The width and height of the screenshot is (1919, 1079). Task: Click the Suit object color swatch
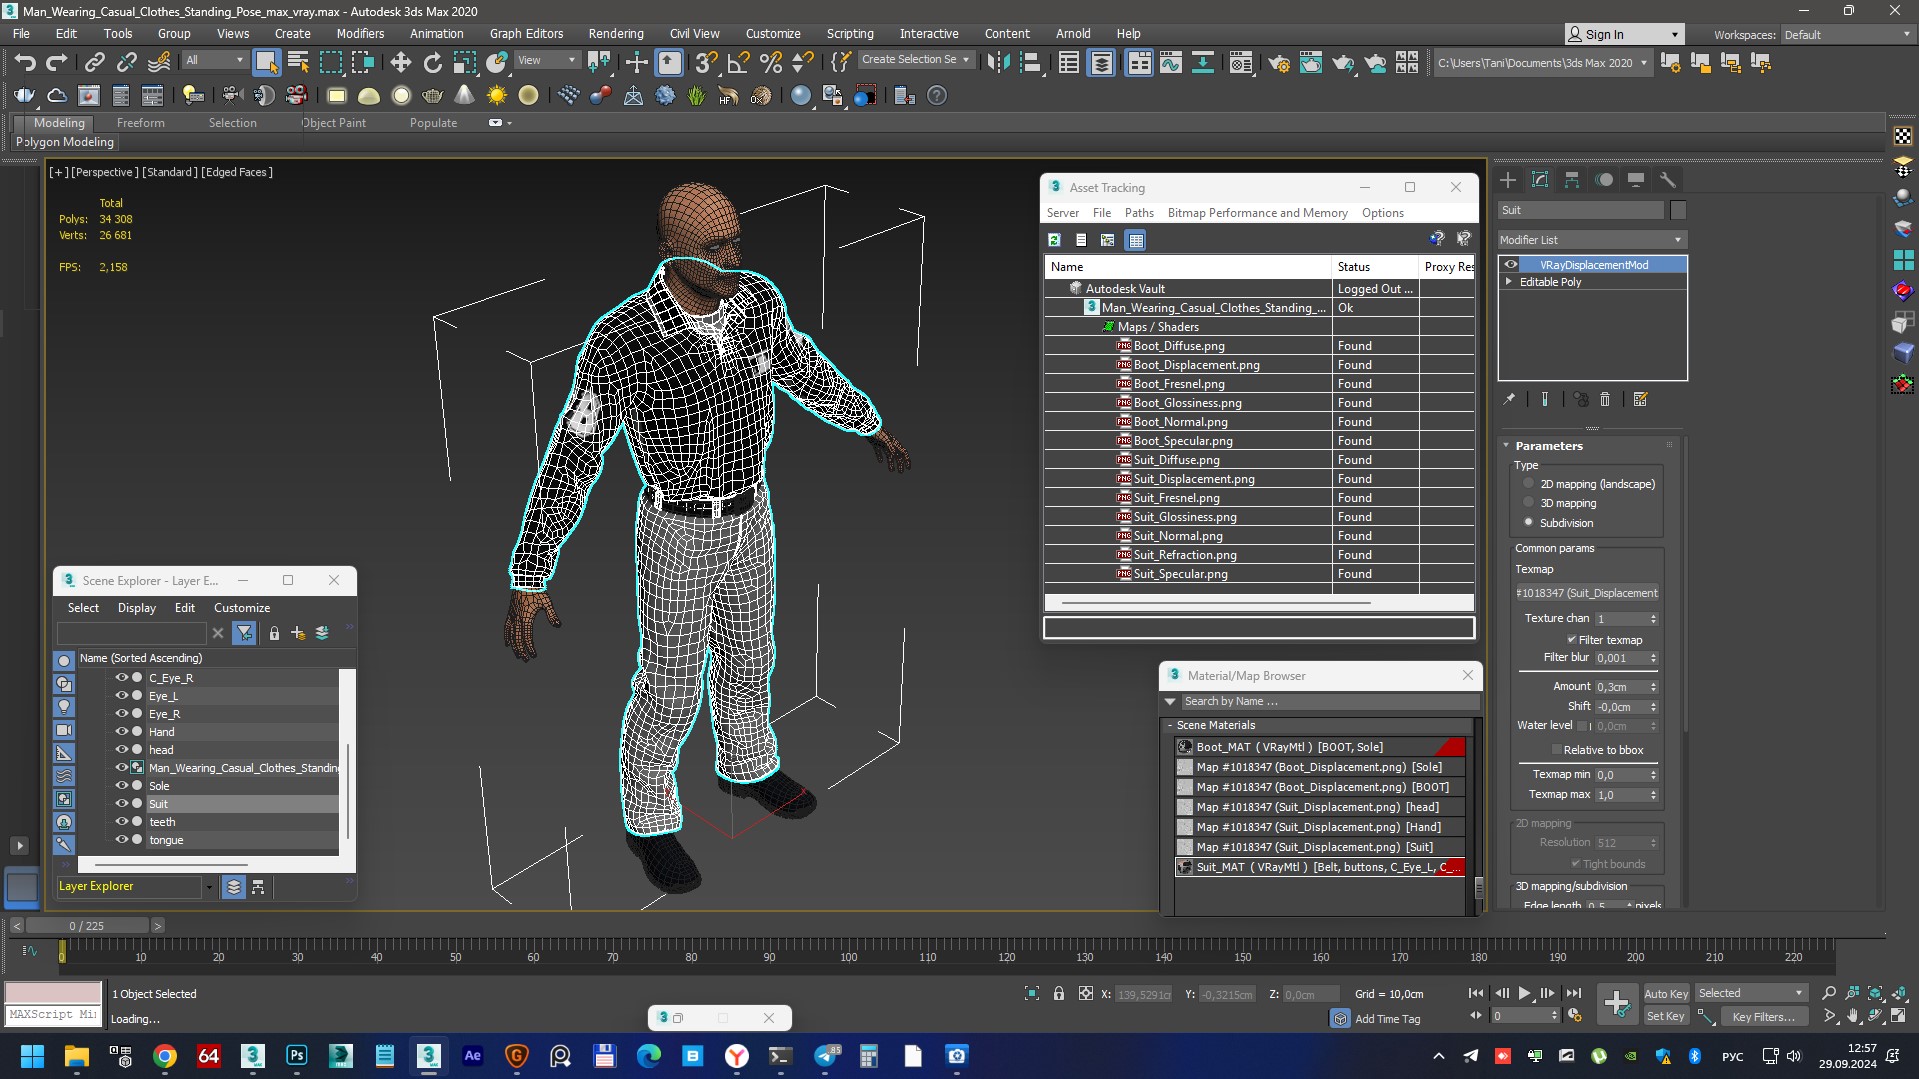1678,210
